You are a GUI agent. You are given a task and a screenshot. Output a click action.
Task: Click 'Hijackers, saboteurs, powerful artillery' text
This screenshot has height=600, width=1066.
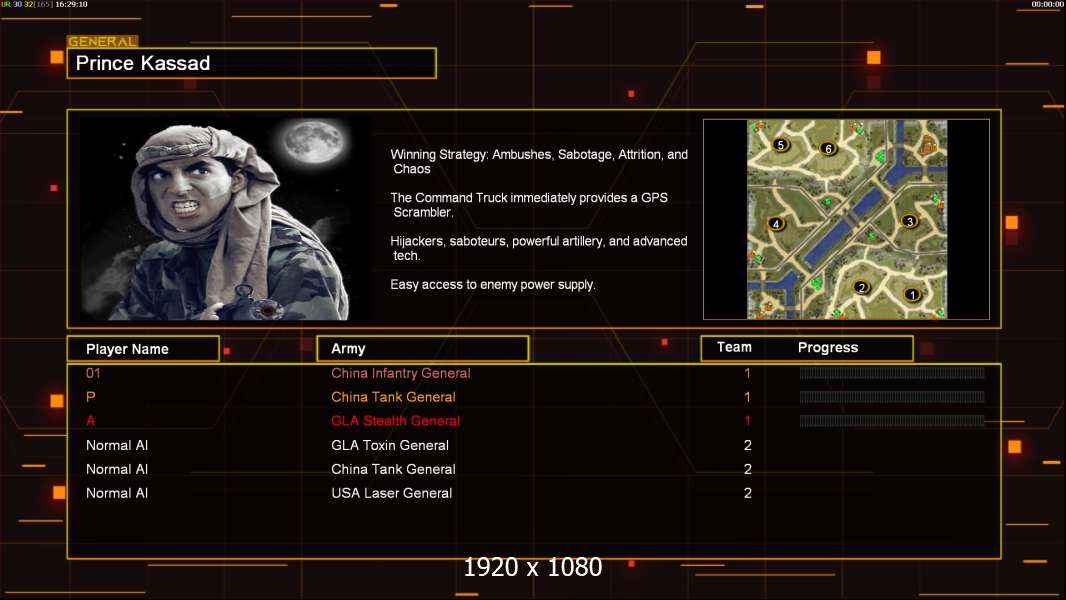[x=538, y=248]
